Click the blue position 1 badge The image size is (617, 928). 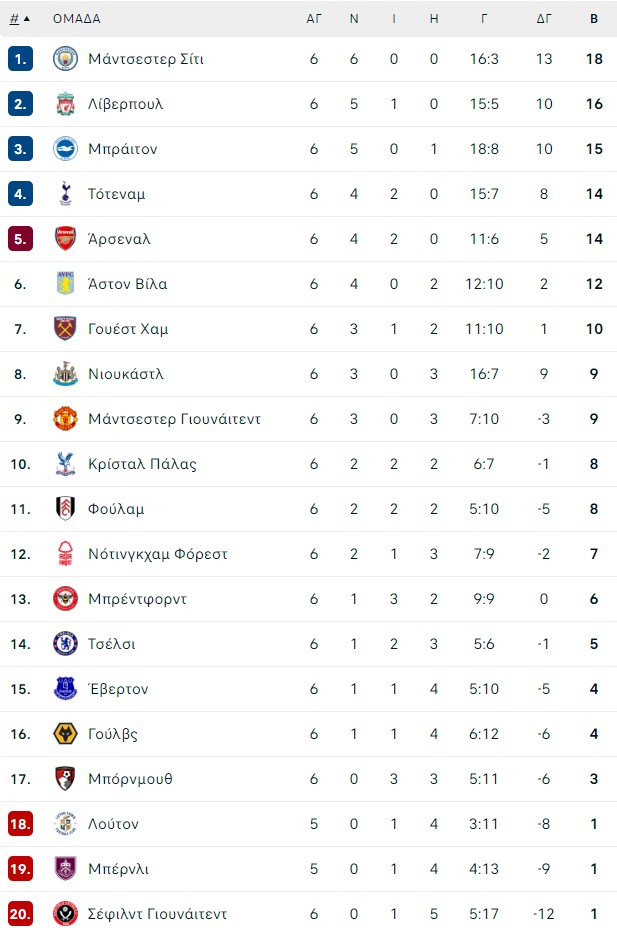click(x=21, y=59)
